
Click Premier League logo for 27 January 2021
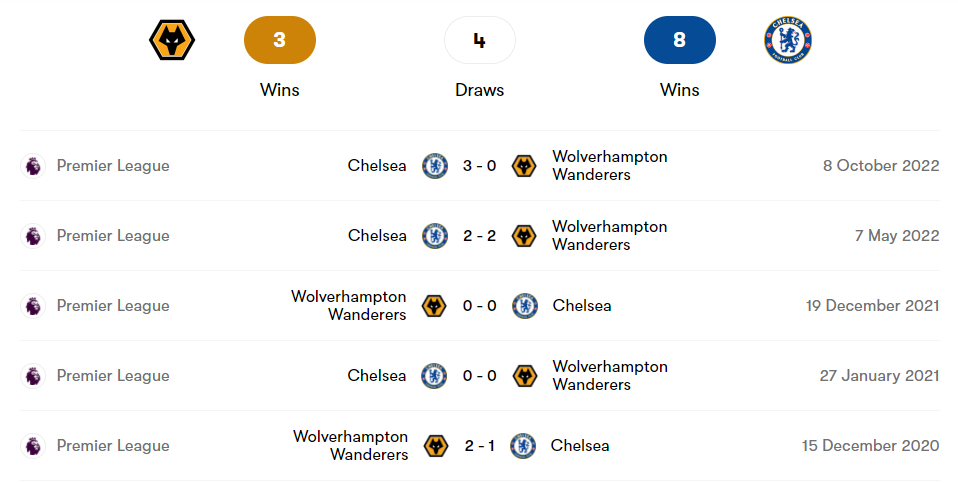pyautogui.click(x=34, y=376)
